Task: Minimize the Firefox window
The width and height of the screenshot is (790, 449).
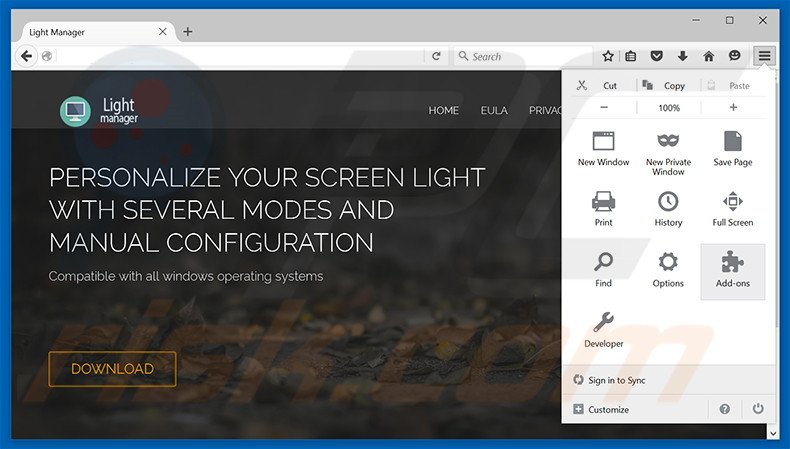Action: tap(696, 20)
